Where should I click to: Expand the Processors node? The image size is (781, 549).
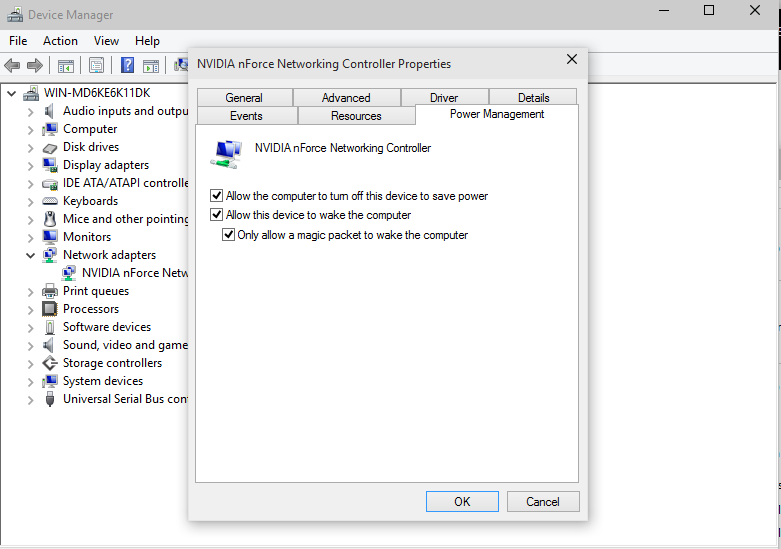(31, 310)
